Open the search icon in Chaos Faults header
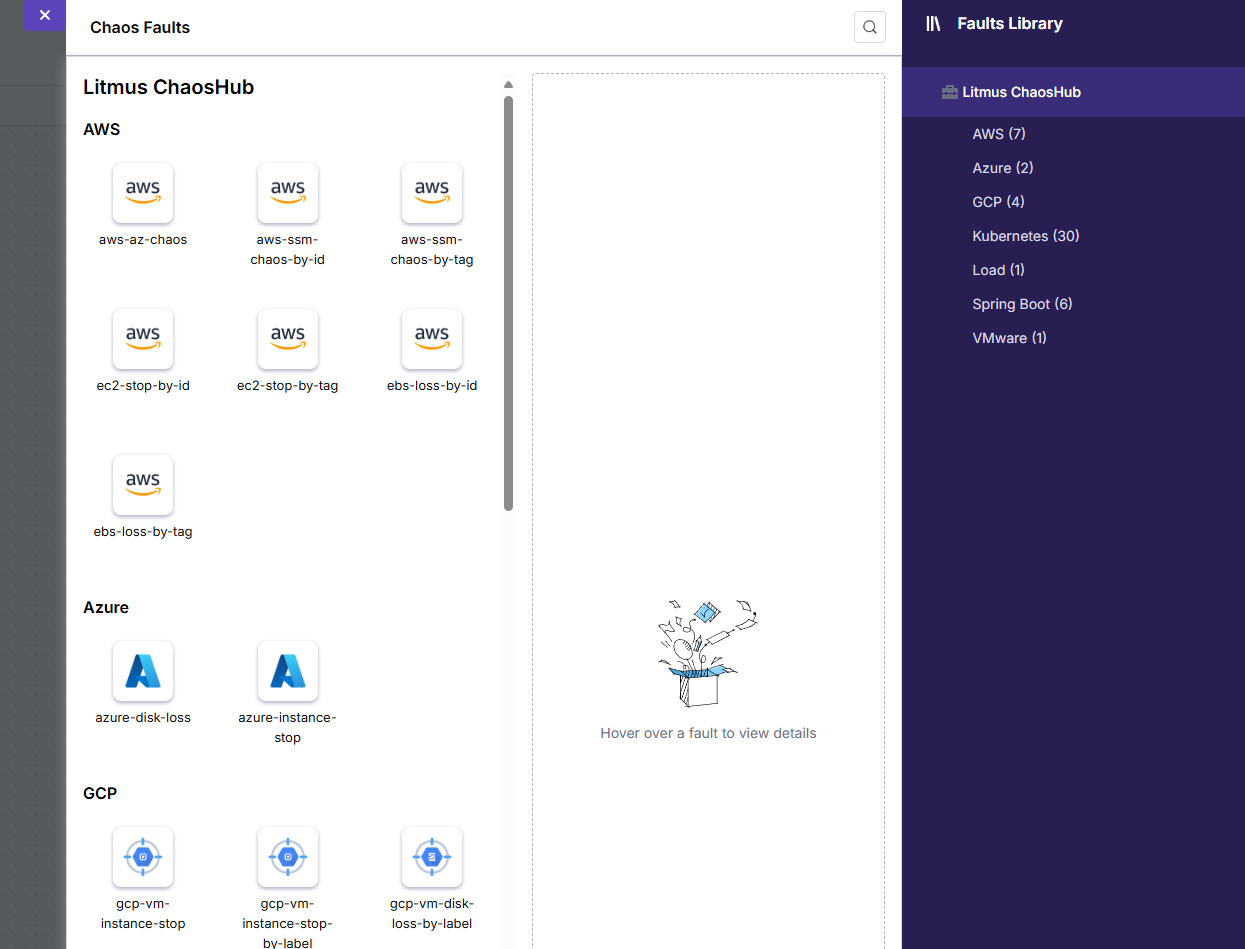This screenshot has height=949, width=1245. [x=870, y=27]
